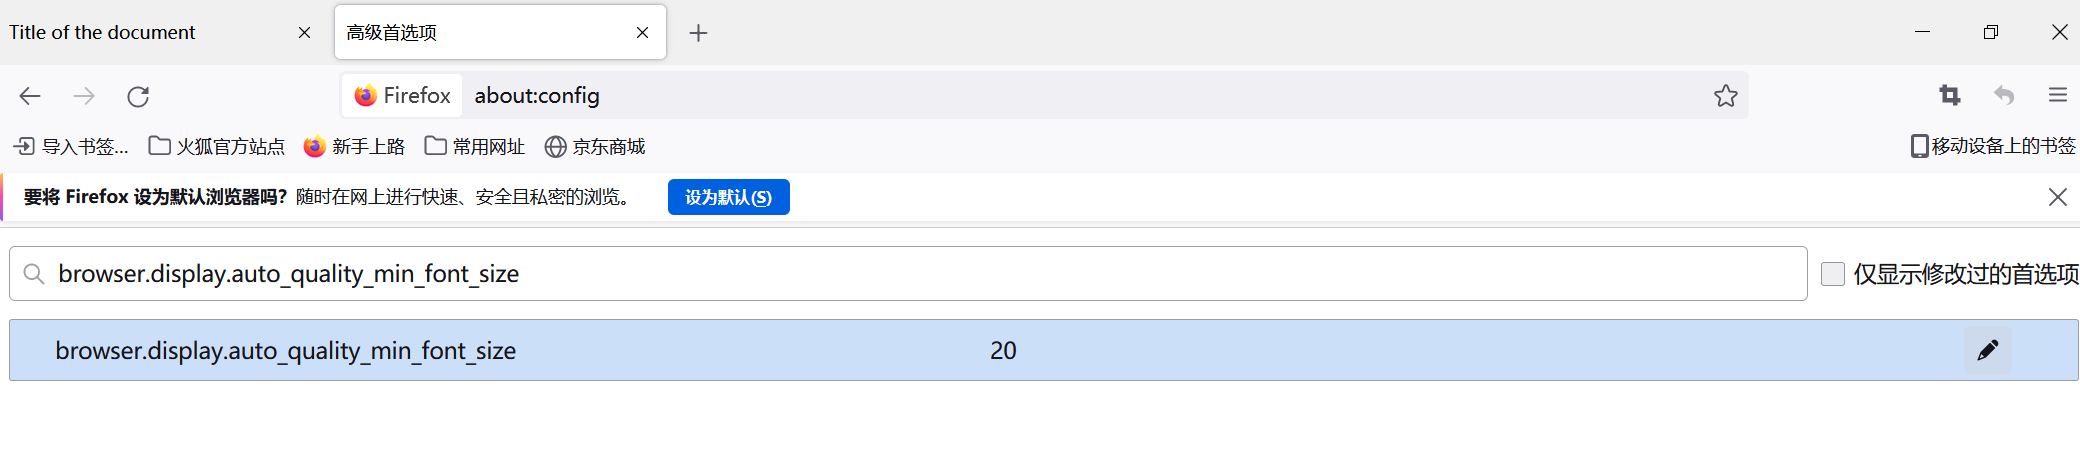Open the 京东商城 bookmark

tap(595, 146)
